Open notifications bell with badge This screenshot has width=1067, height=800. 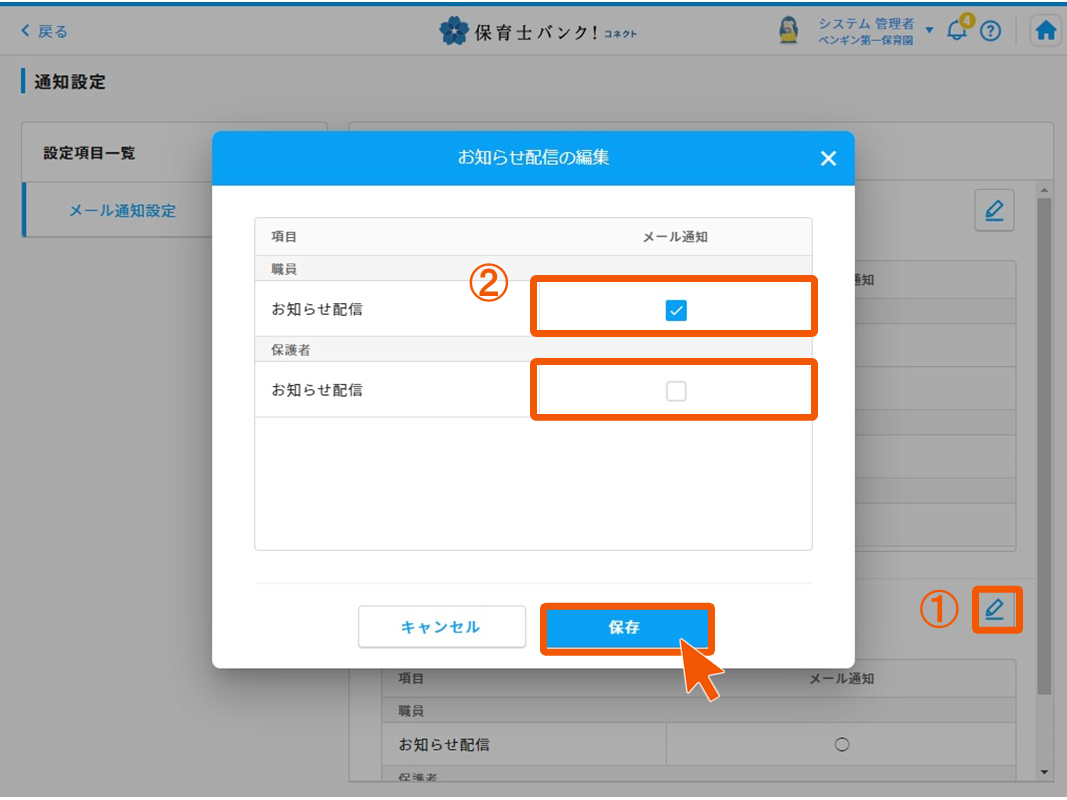957,30
